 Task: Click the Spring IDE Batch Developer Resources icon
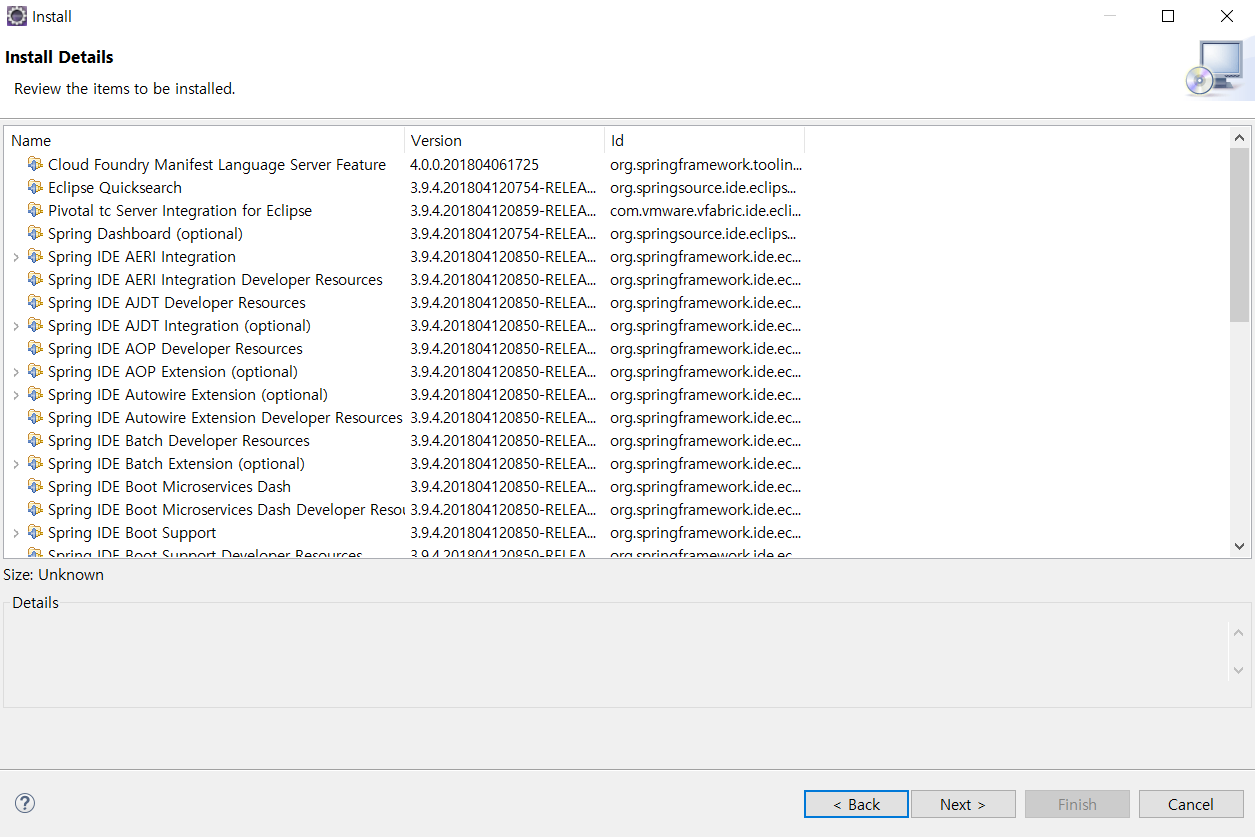(x=35, y=440)
